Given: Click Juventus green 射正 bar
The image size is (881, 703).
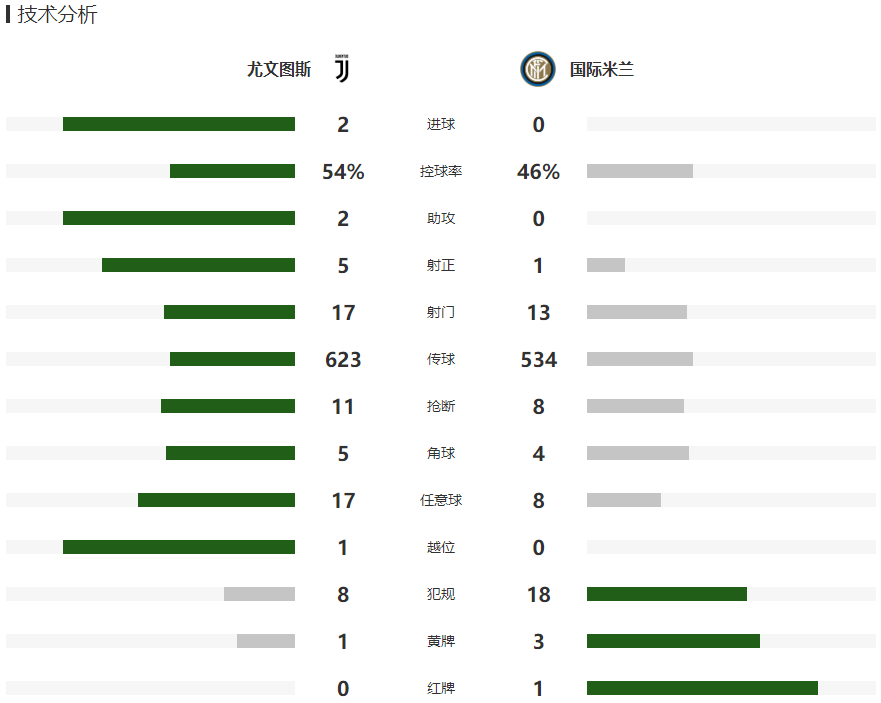Looking at the screenshot, I should [x=198, y=265].
